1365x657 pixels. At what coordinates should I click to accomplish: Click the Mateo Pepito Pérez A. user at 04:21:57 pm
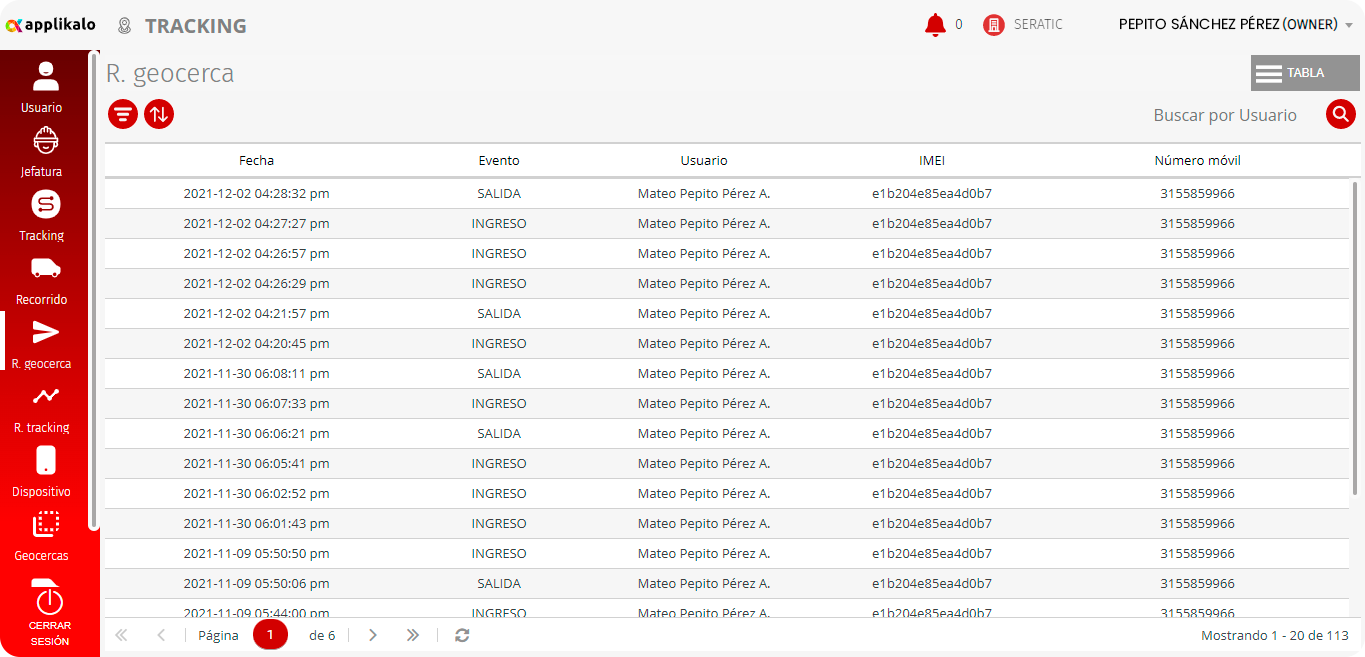[x=704, y=314]
